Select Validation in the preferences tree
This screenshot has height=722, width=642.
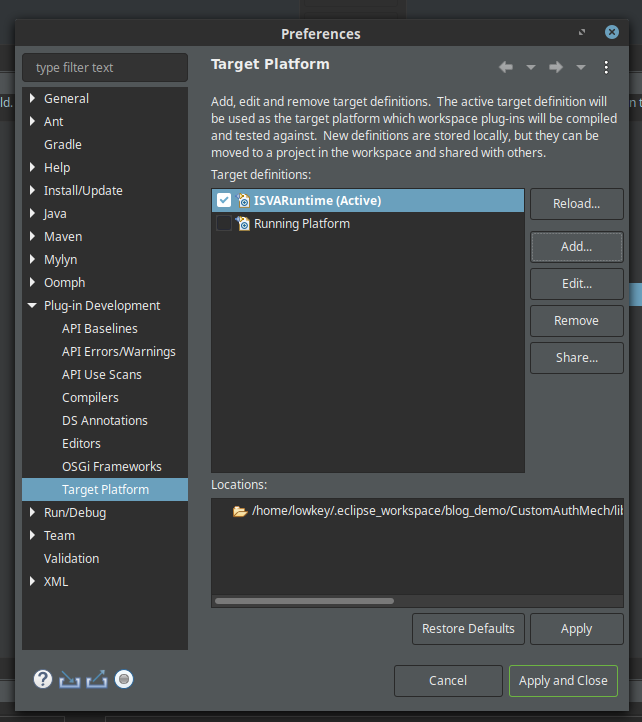71,559
